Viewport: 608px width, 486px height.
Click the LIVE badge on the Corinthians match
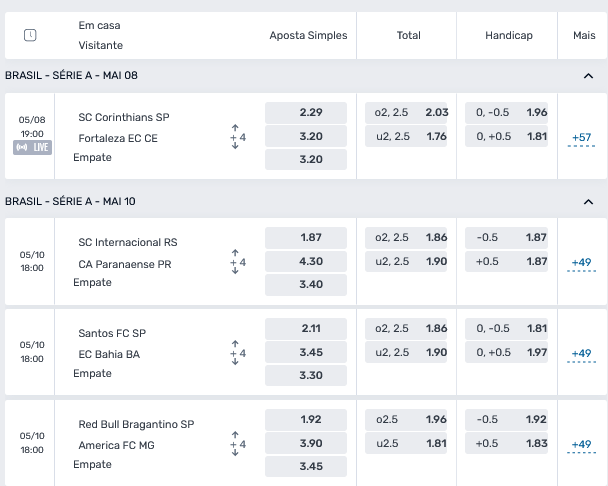tap(33, 147)
